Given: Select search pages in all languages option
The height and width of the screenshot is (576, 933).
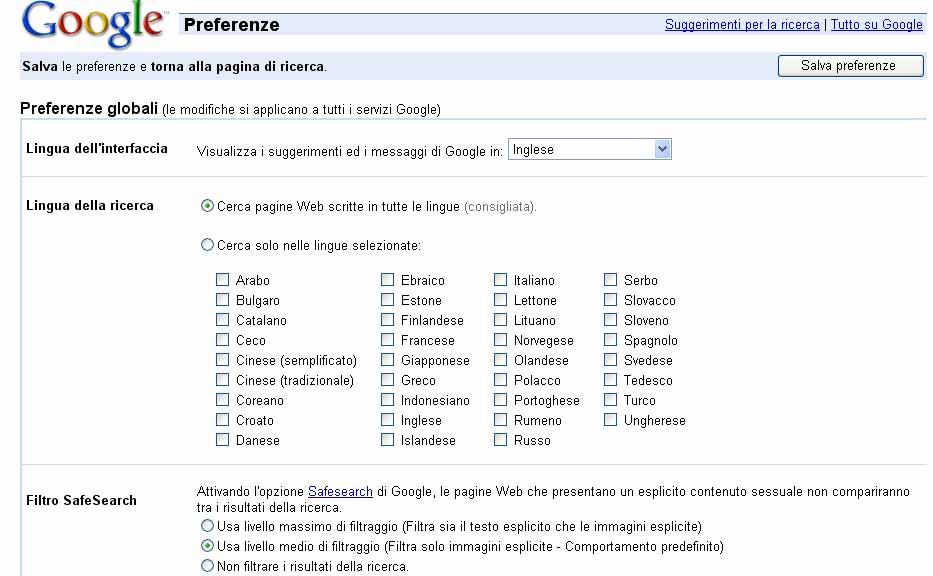Looking at the screenshot, I should [x=208, y=206].
